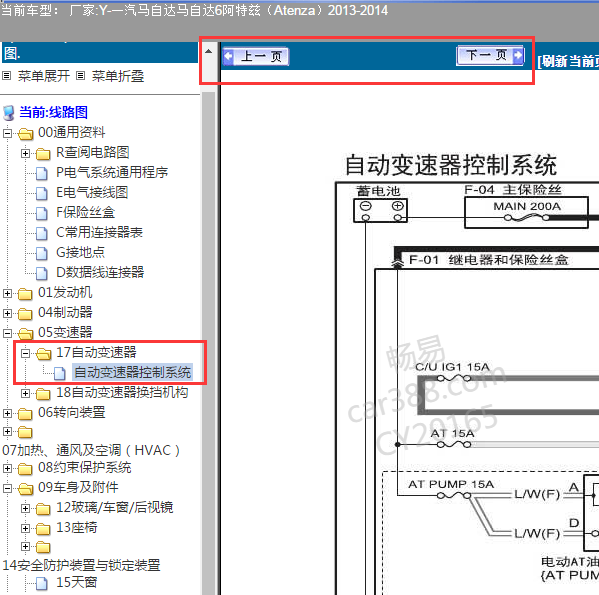The image size is (599, 595).
Task: Click the AT PUMP 15A fuse label
Action: (x=451, y=484)
